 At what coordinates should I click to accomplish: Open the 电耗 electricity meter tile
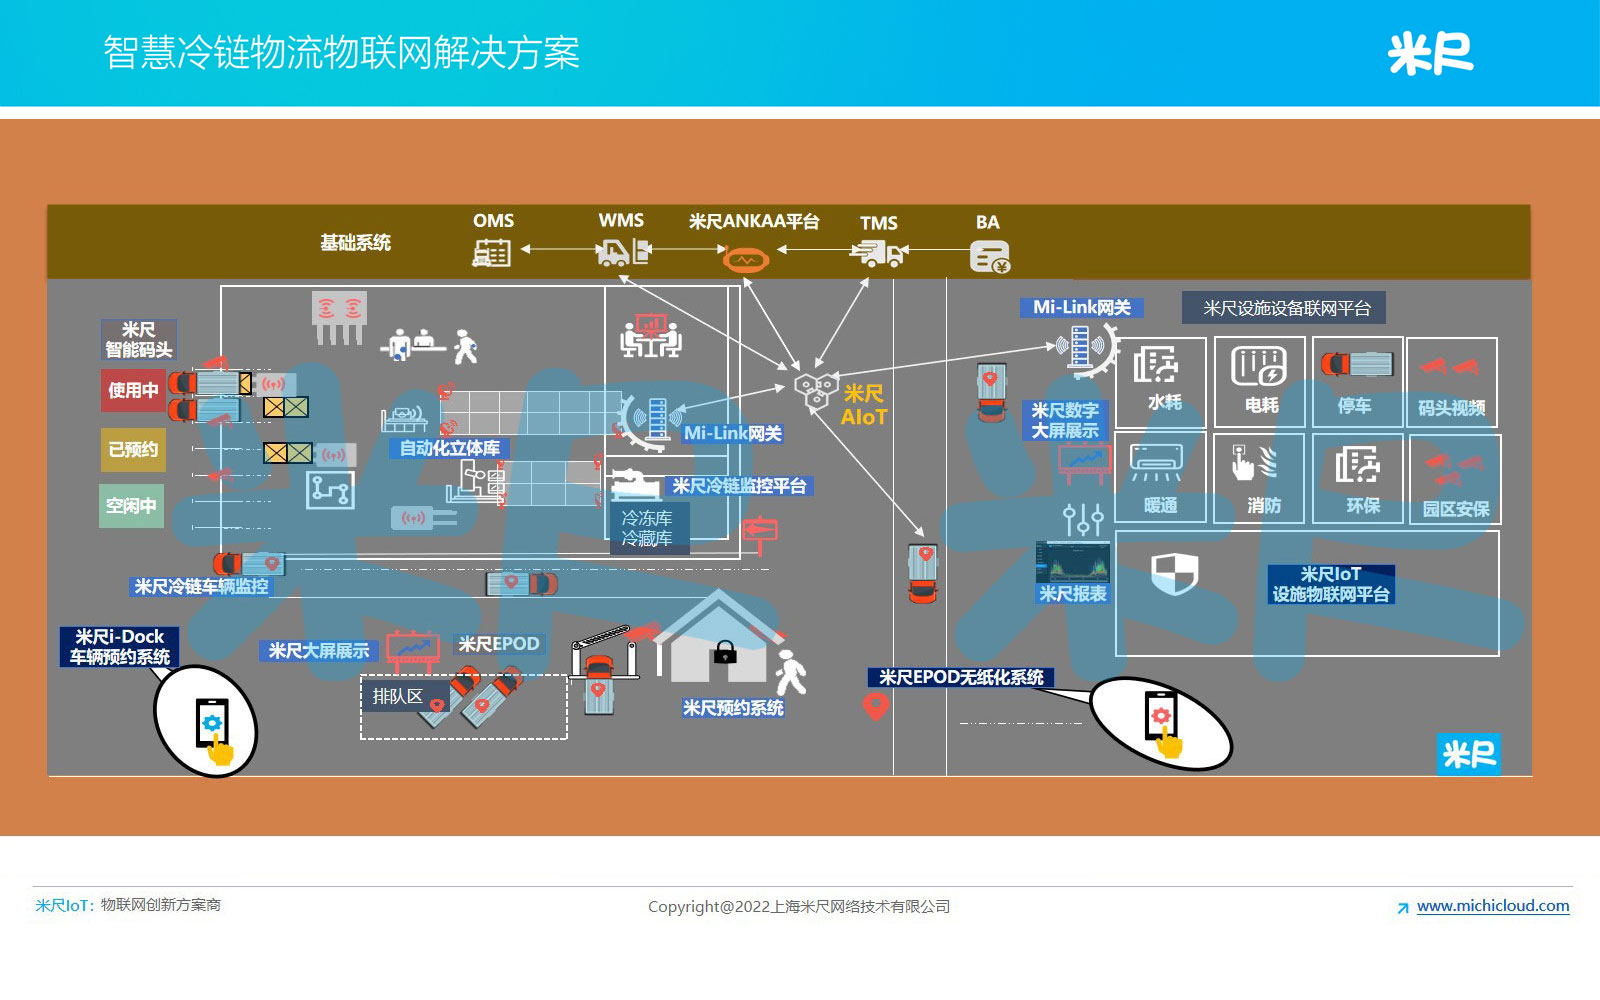click(1259, 380)
